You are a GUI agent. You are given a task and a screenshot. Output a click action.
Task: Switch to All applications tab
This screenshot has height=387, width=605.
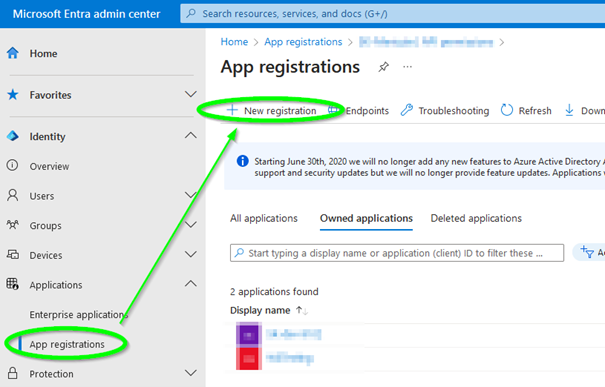[264, 218]
